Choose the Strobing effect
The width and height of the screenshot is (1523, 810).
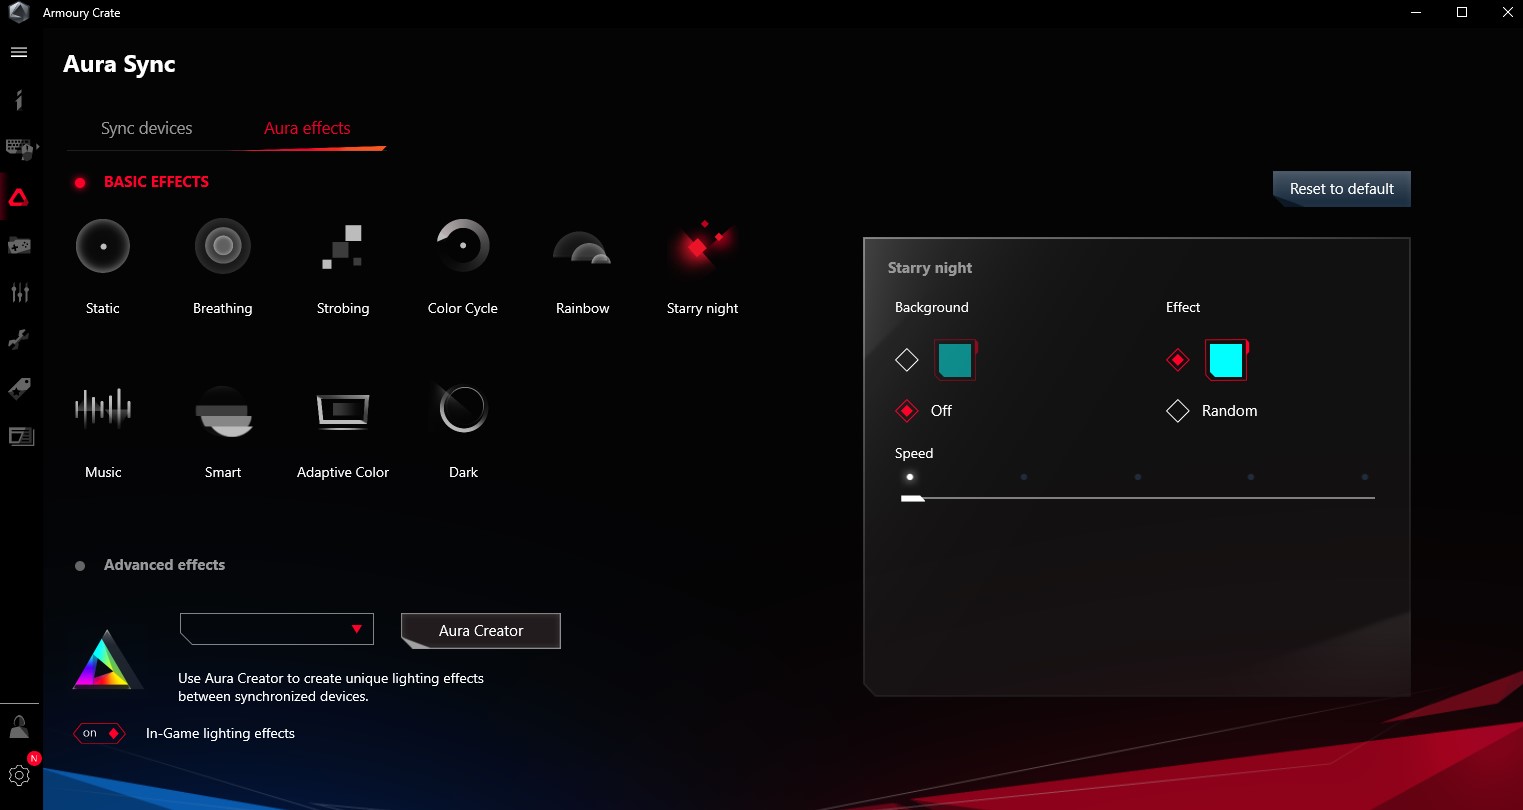(x=342, y=245)
